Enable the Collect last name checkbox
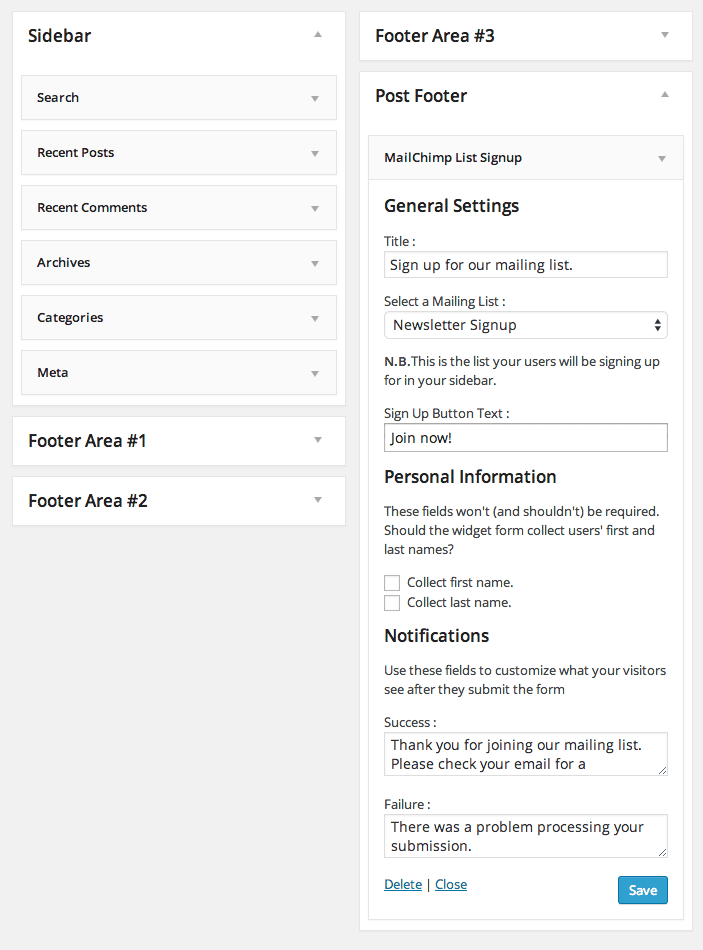The height and width of the screenshot is (950, 703). tap(392, 603)
